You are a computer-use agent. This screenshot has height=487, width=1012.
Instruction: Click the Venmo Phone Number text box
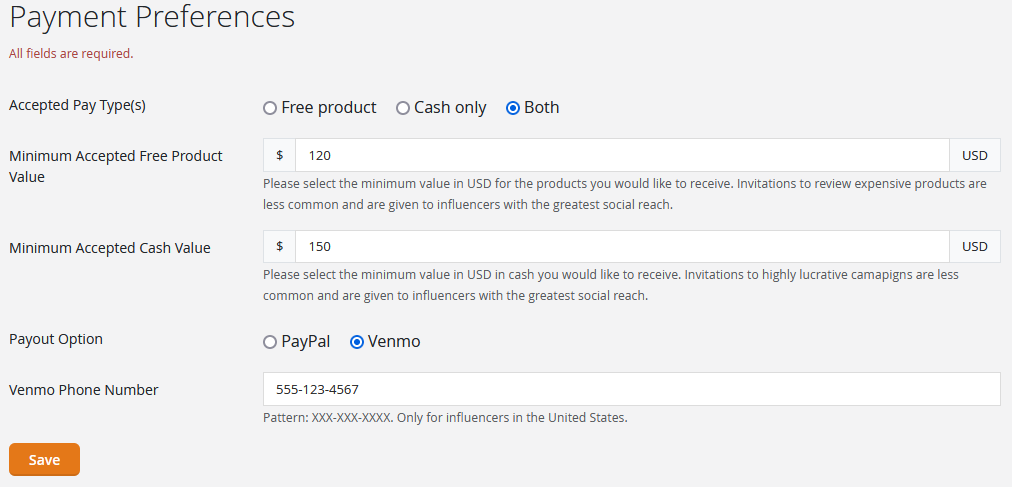(631, 390)
